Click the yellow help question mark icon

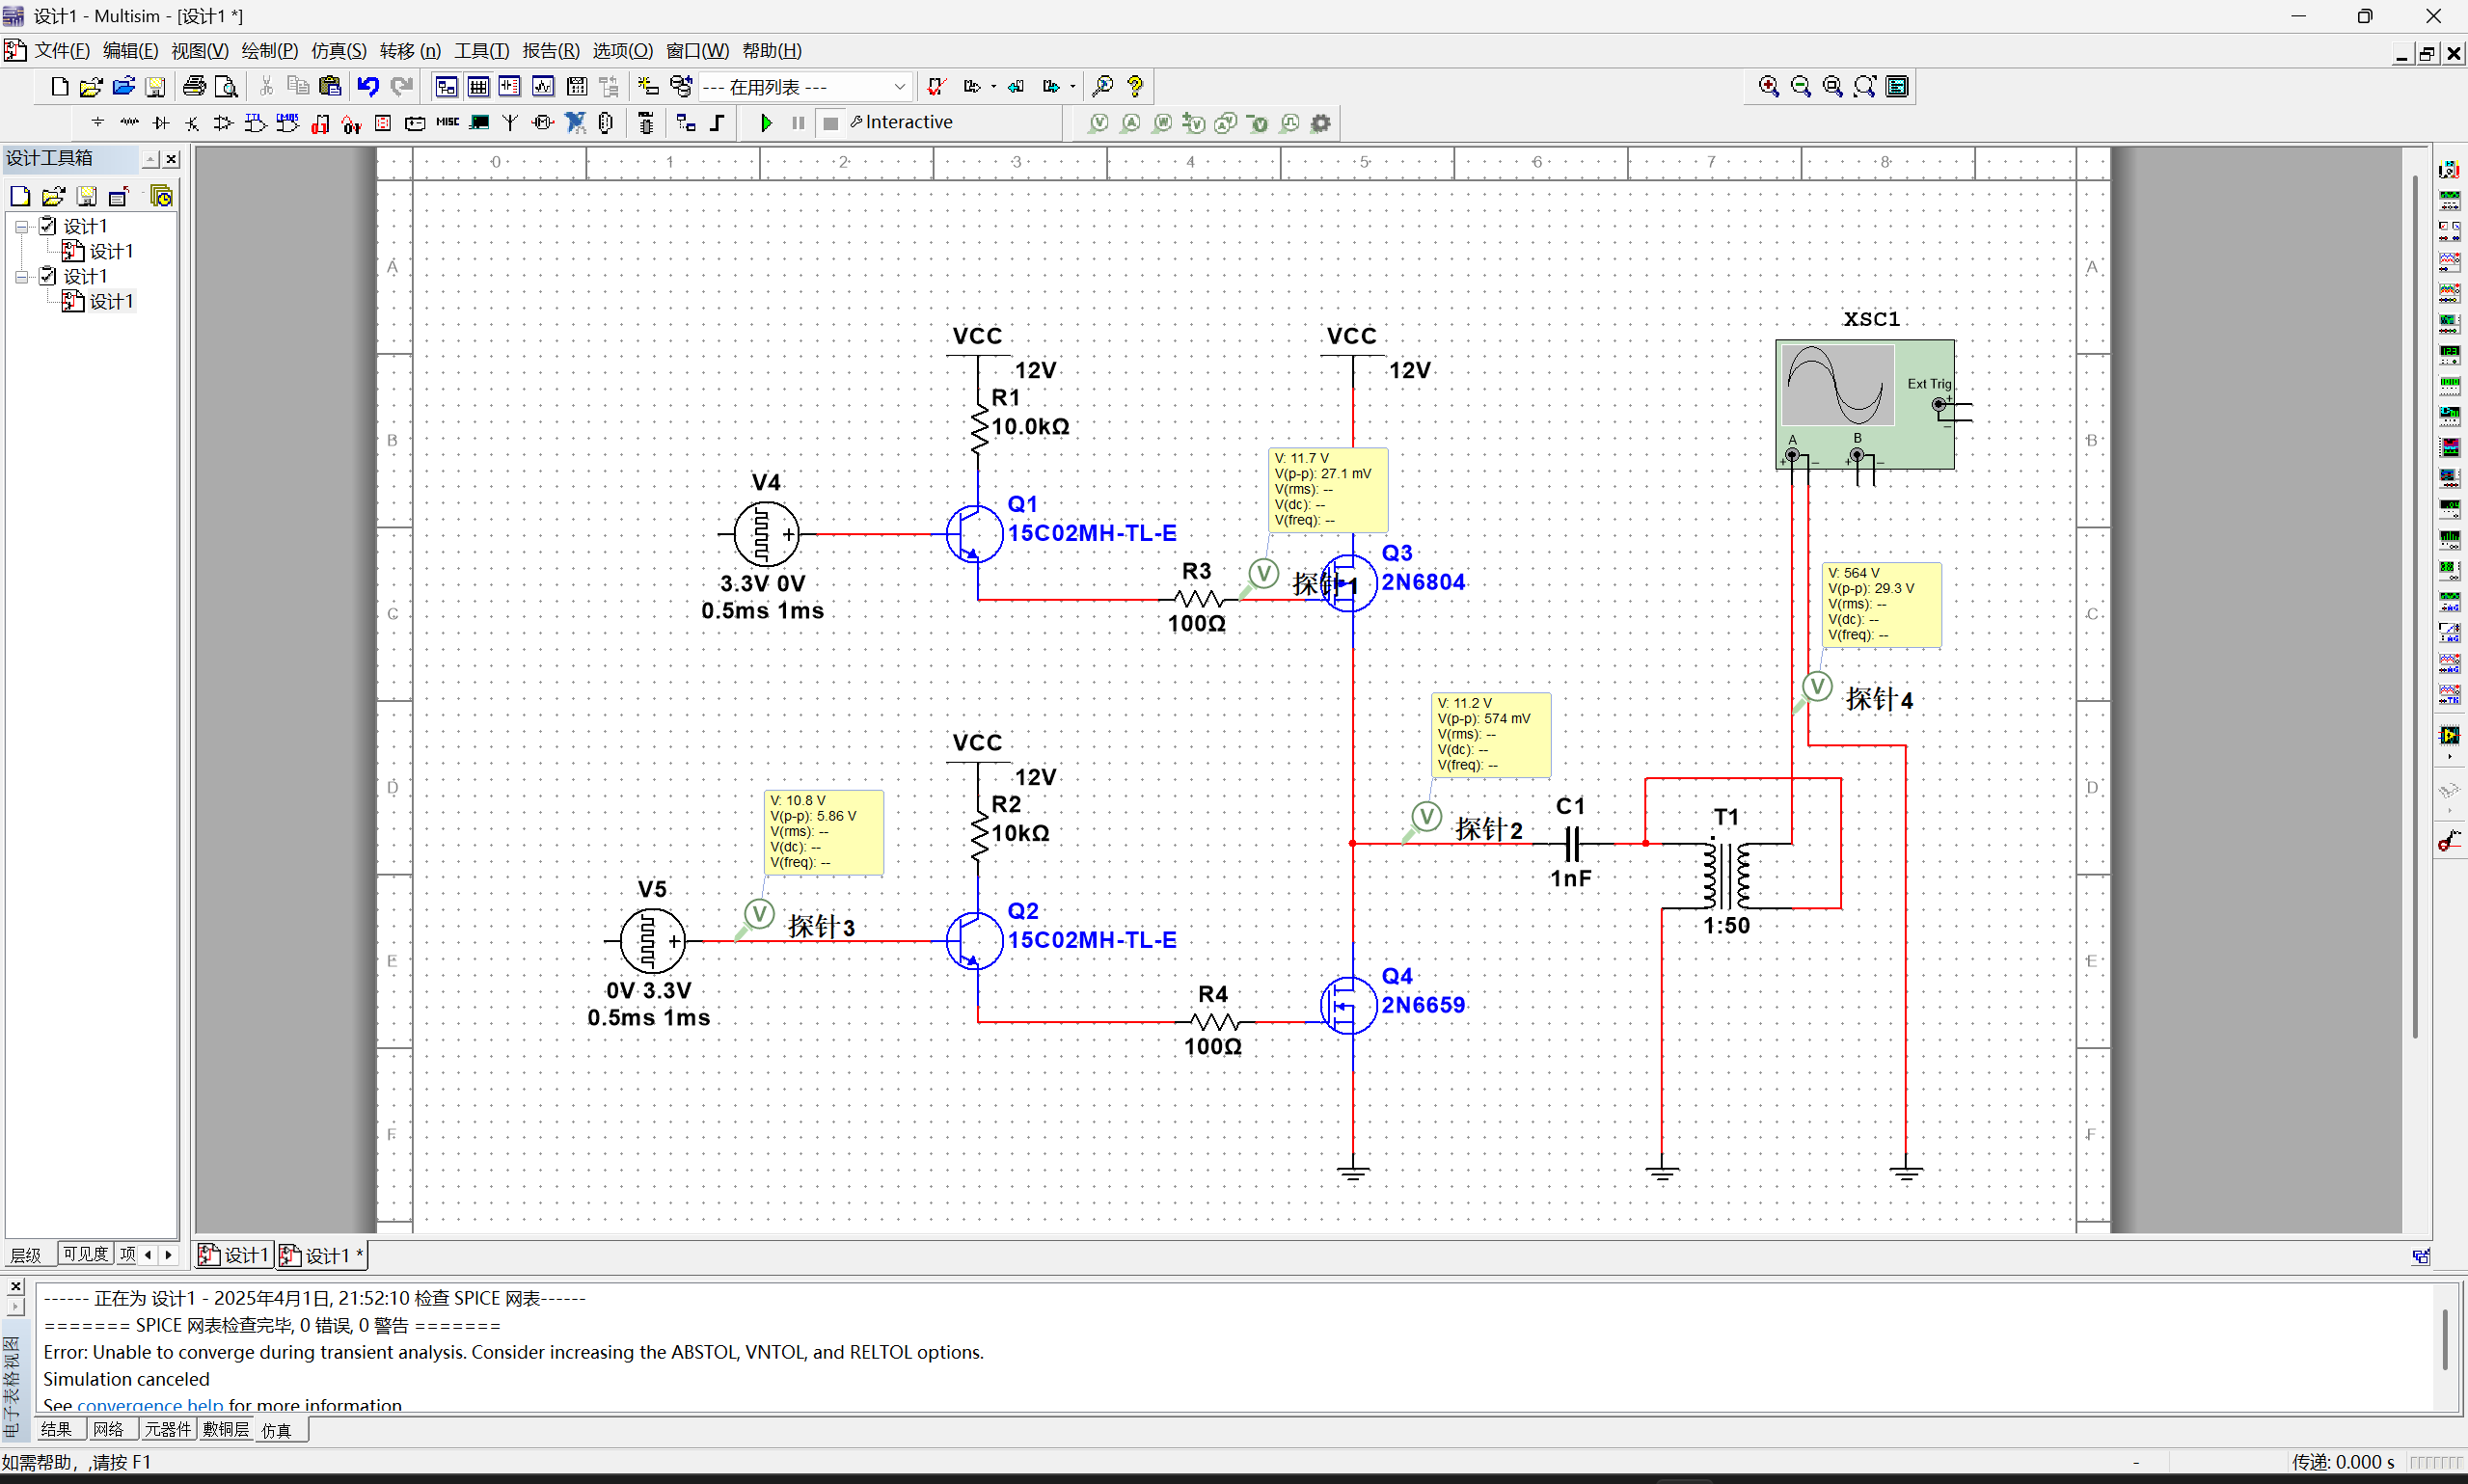(x=1135, y=87)
